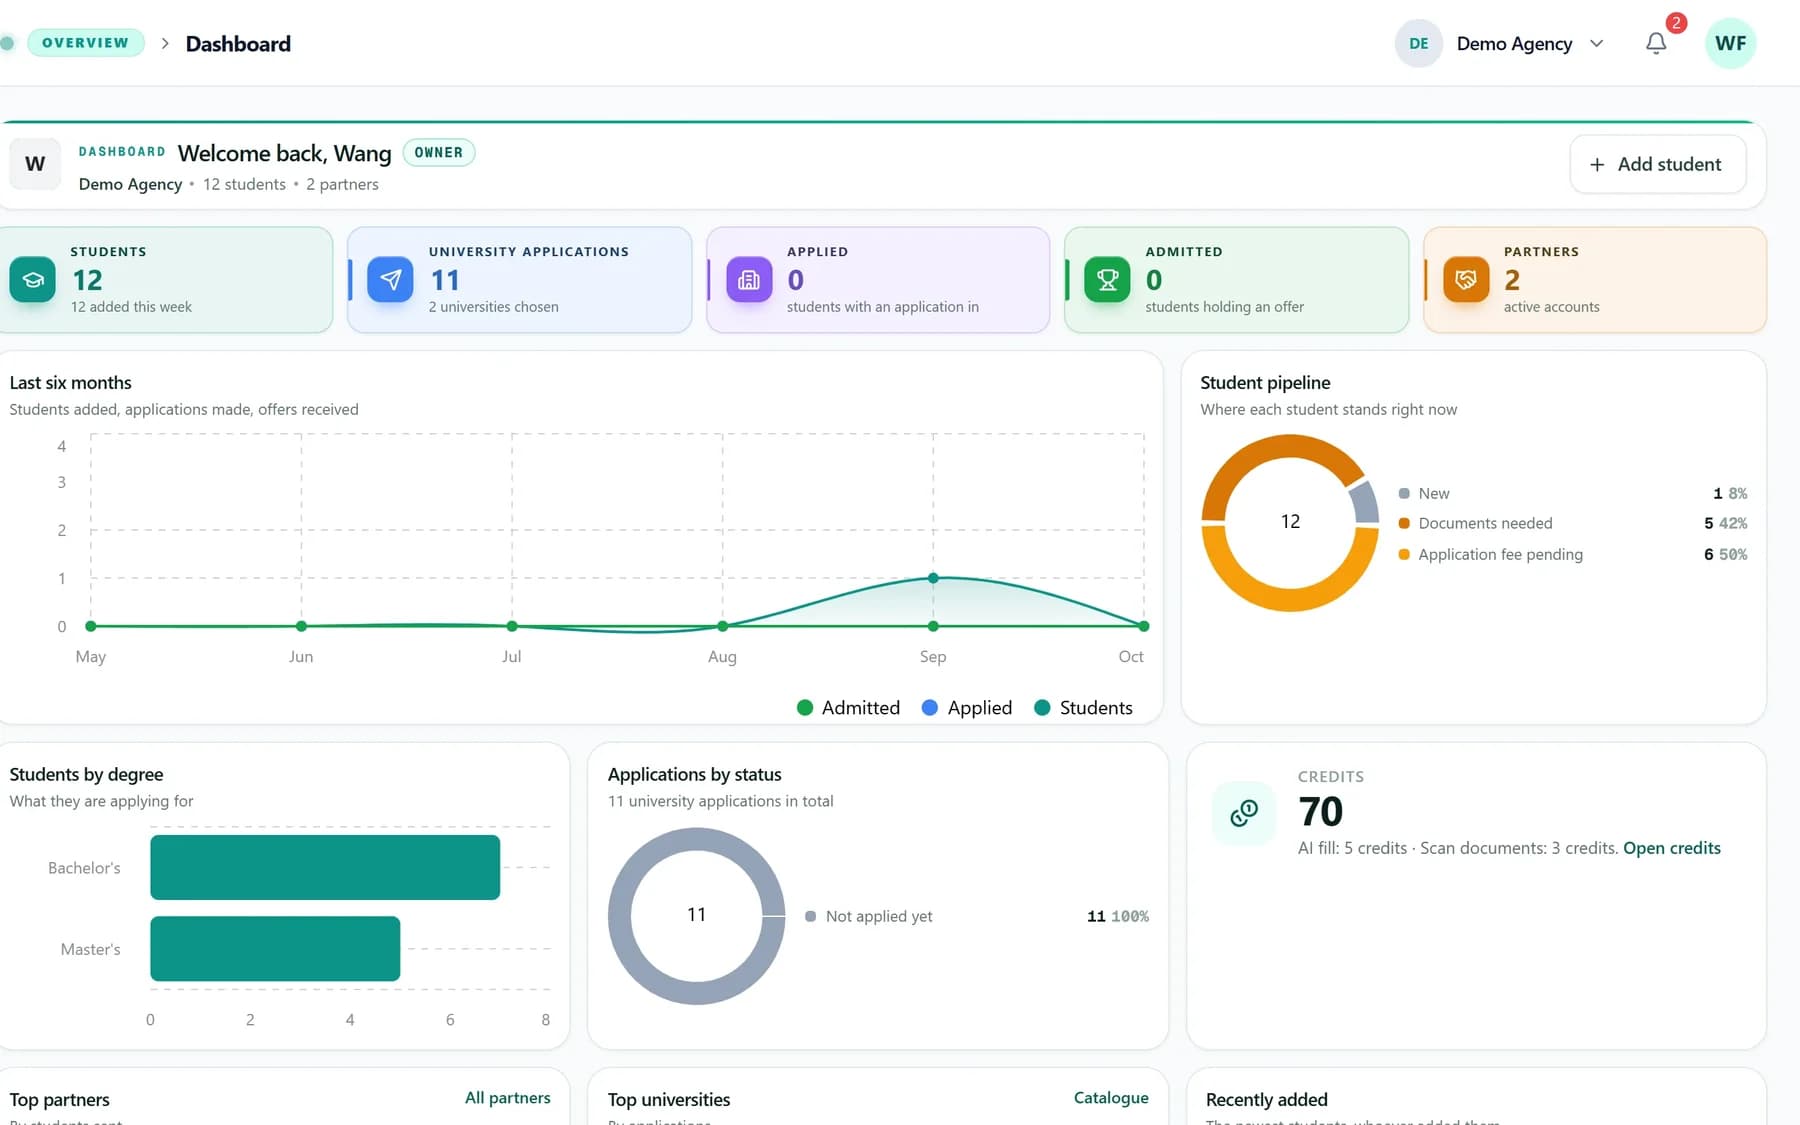Image resolution: width=1800 pixels, height=1125 pixels.
Task: Click the University Applications paper plane icon
Action: [x=390, y=280]
